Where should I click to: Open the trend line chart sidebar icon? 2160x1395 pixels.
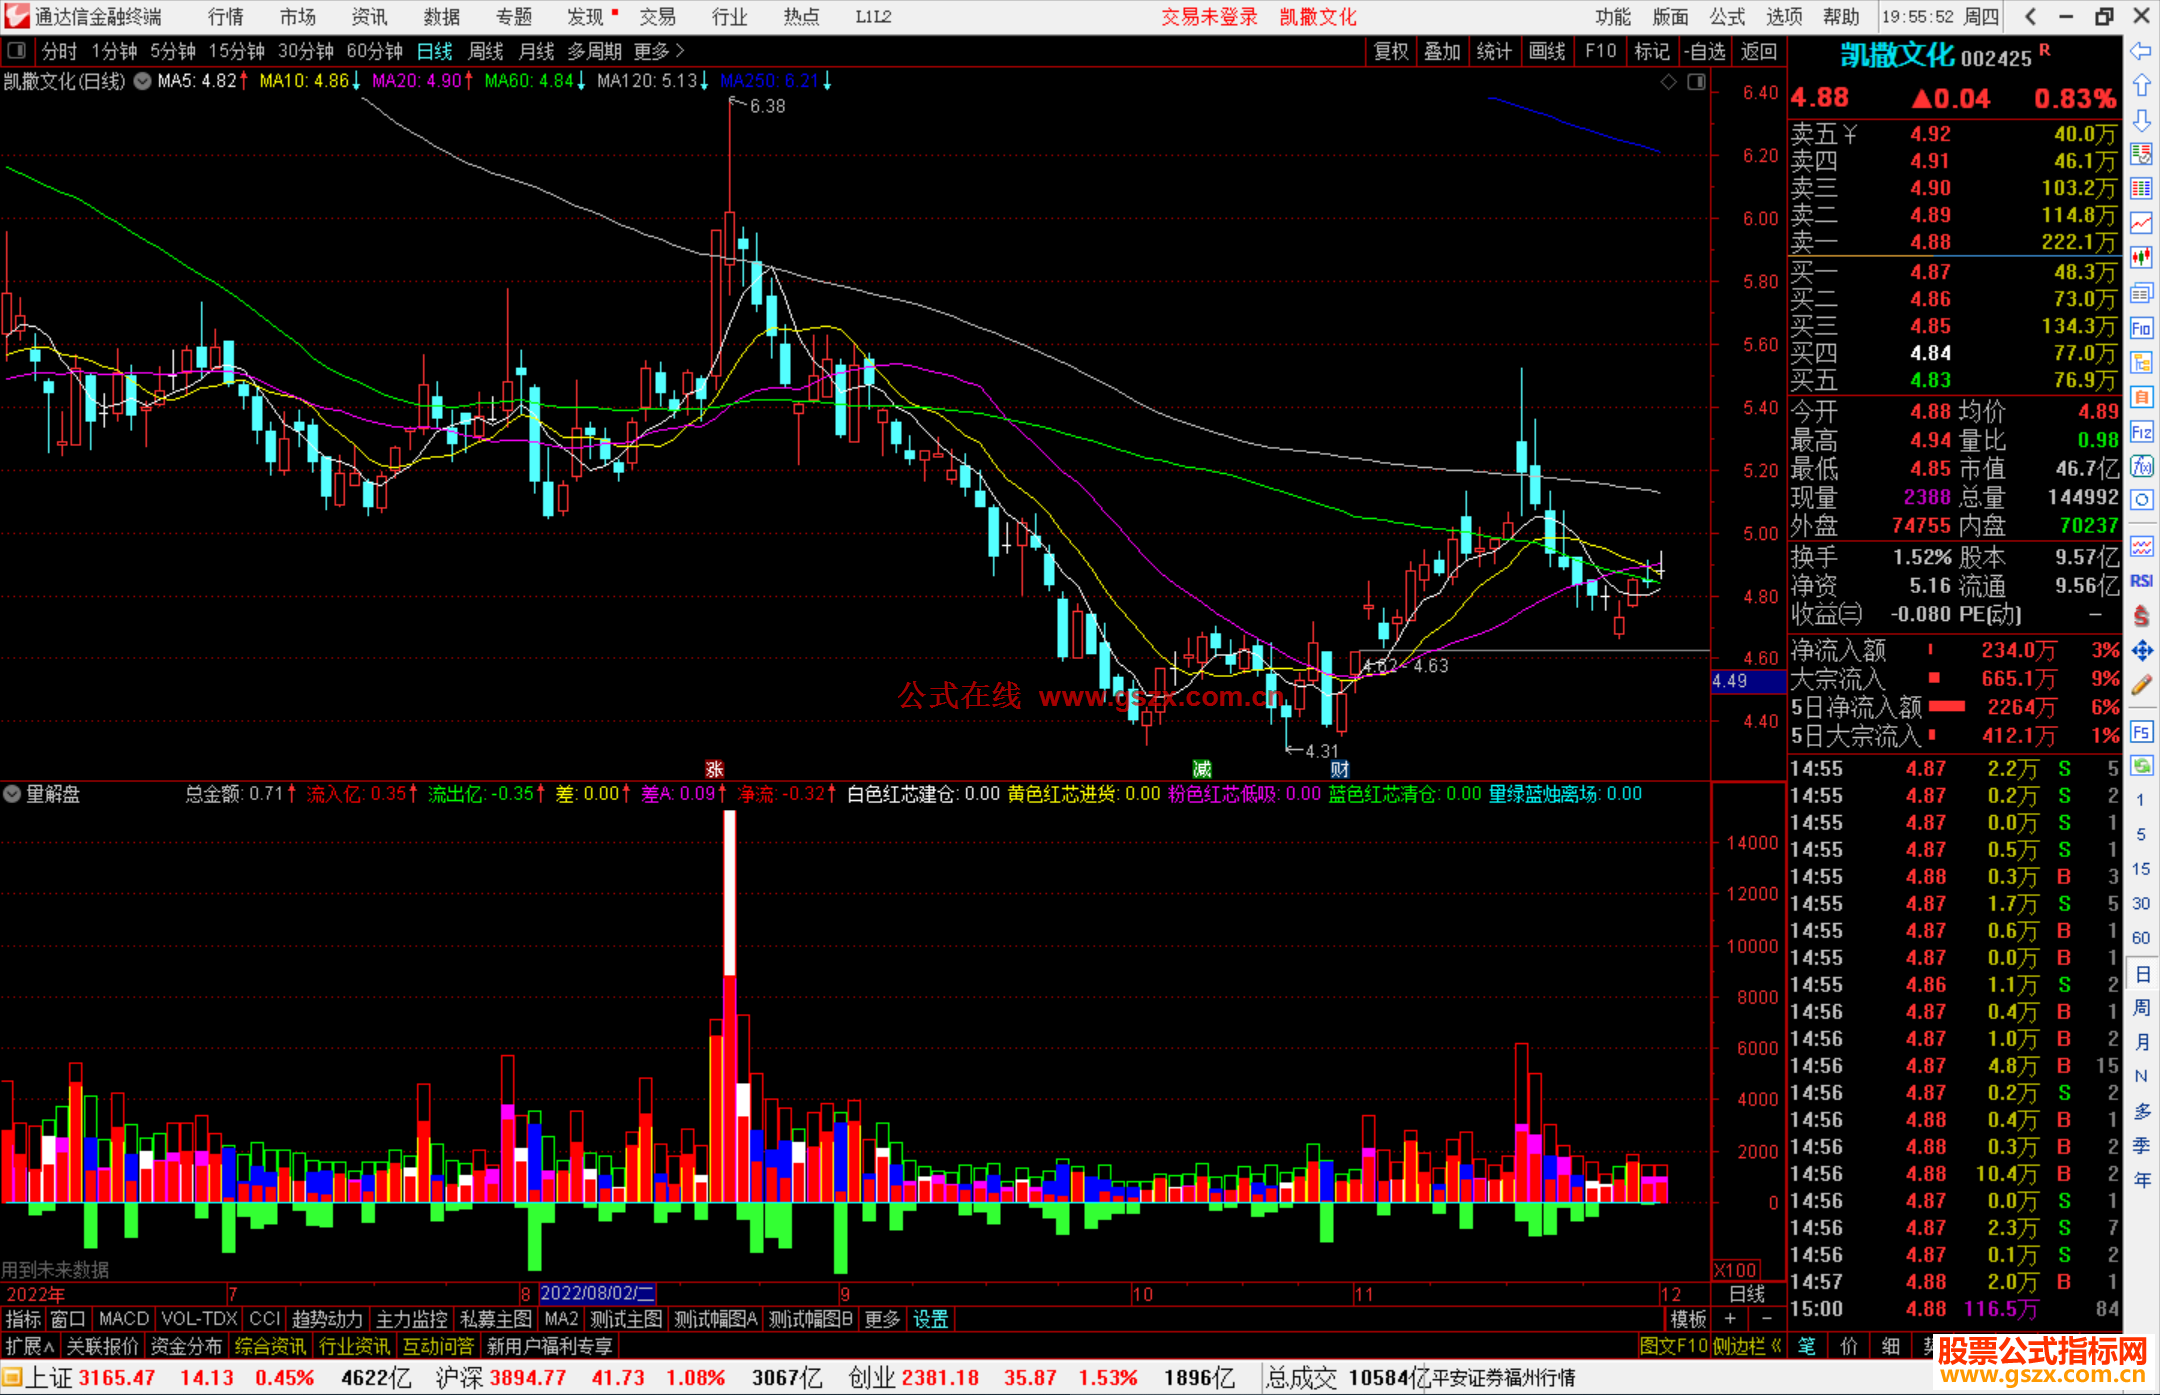pos(2141,223)
